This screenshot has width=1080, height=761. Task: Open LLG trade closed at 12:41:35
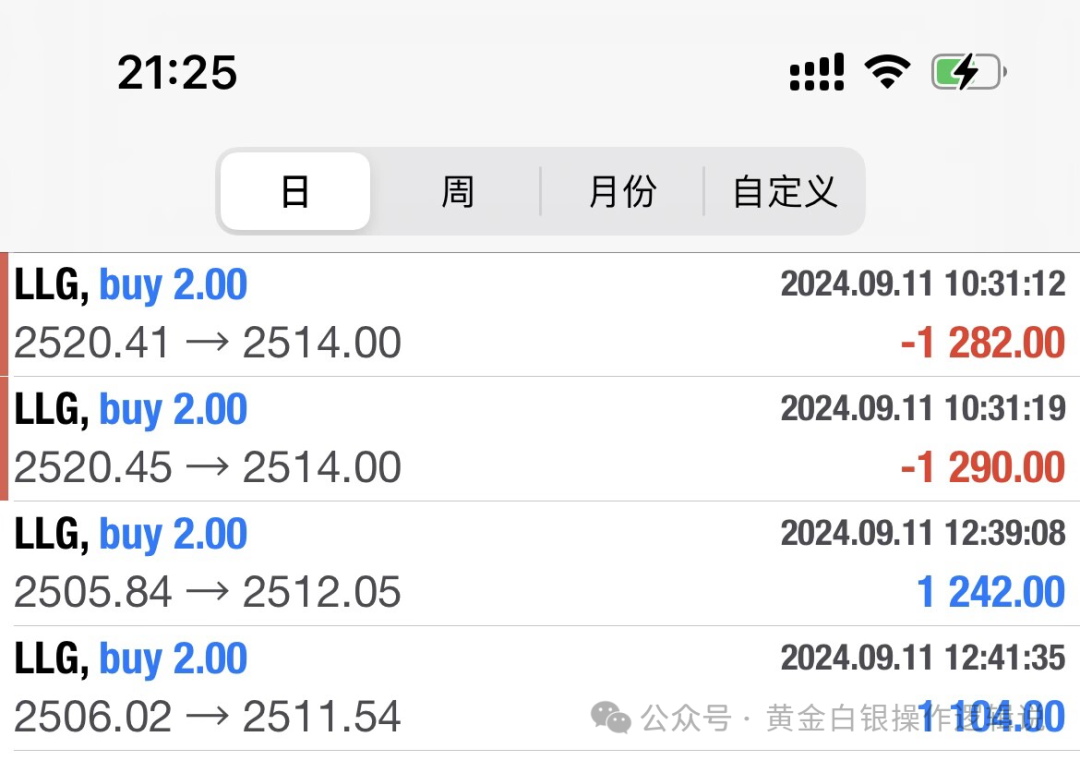click(x=540, y=689)
